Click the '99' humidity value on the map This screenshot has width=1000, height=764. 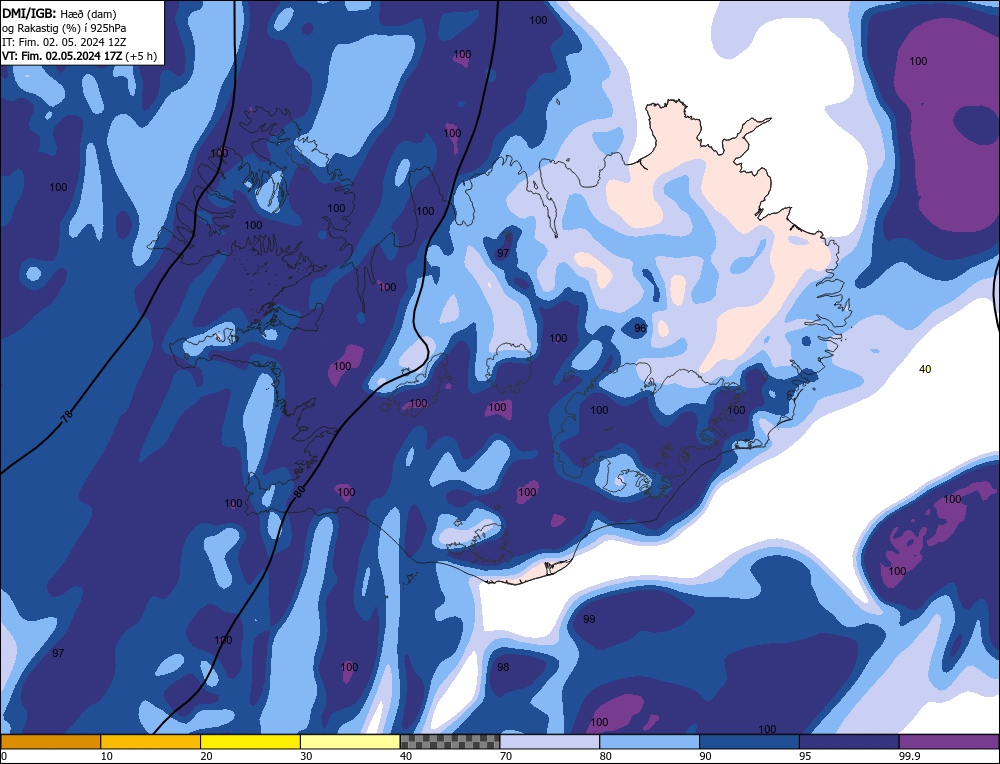click(589, 619)
